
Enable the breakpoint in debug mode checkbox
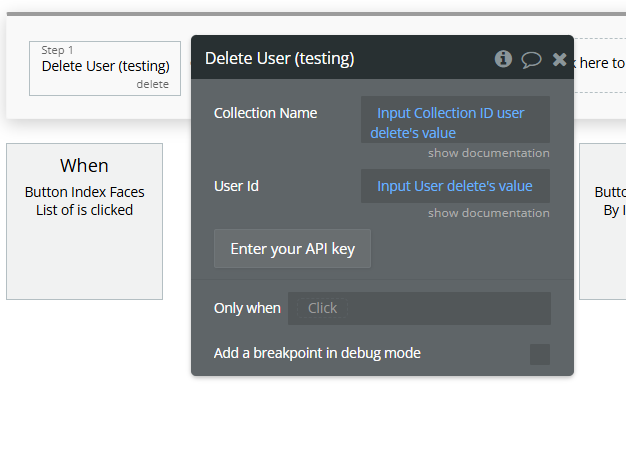tap(539, 354)
